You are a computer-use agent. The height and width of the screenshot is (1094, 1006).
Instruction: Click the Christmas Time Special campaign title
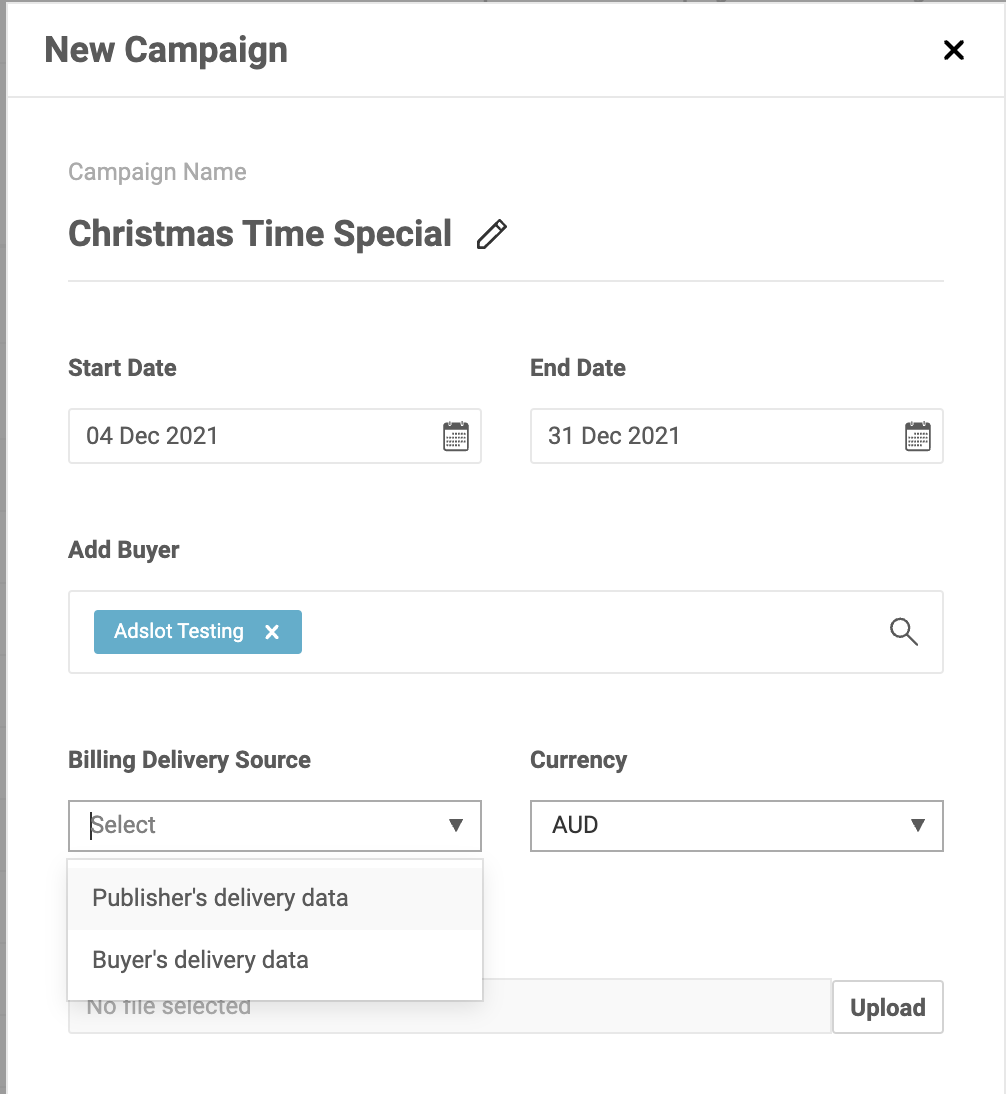click(260, 234)
